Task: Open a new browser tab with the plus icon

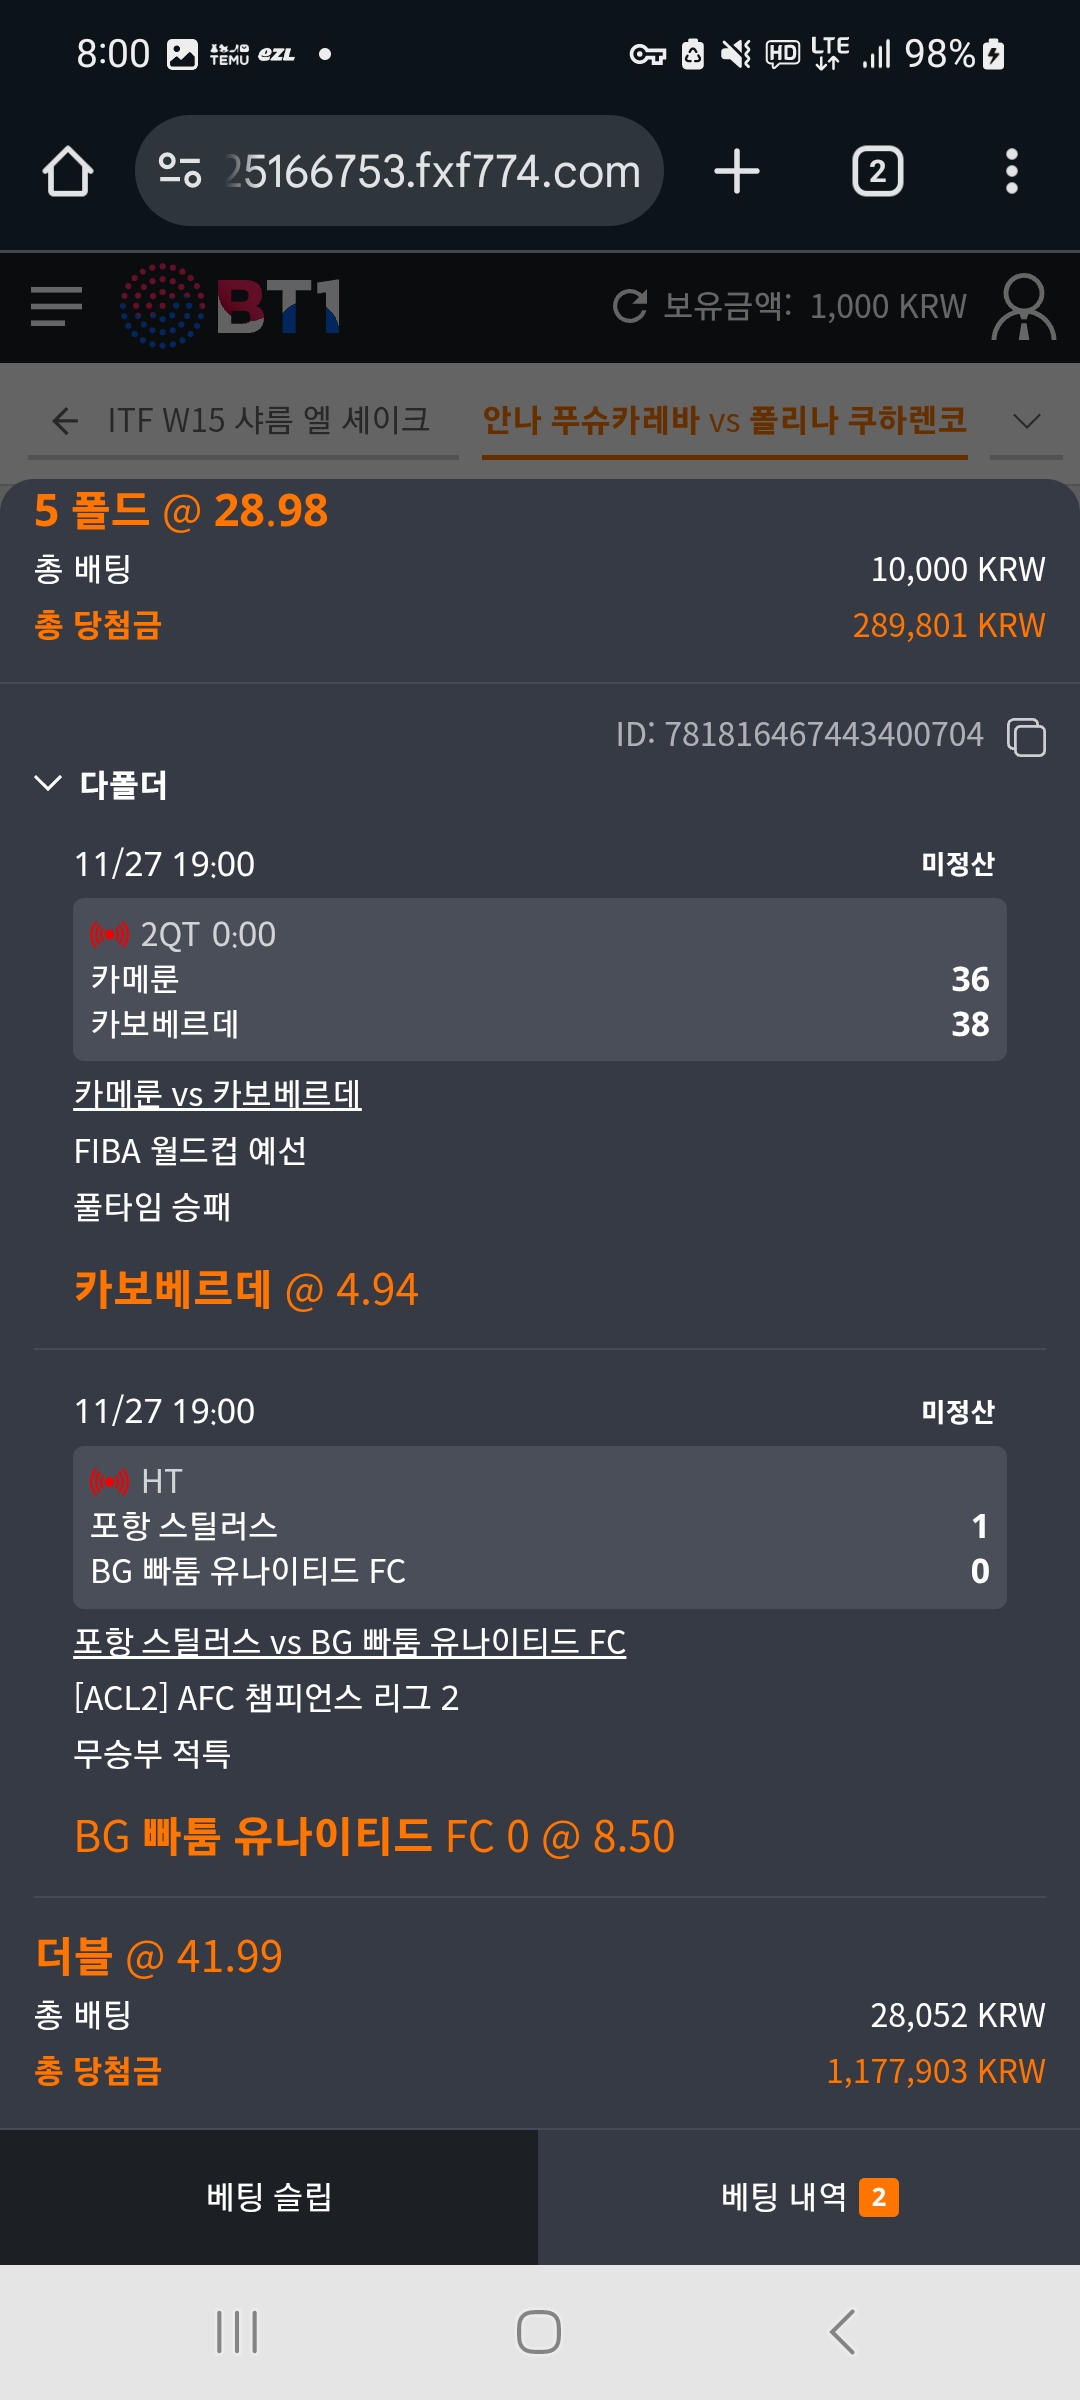Action: point(737,171)
